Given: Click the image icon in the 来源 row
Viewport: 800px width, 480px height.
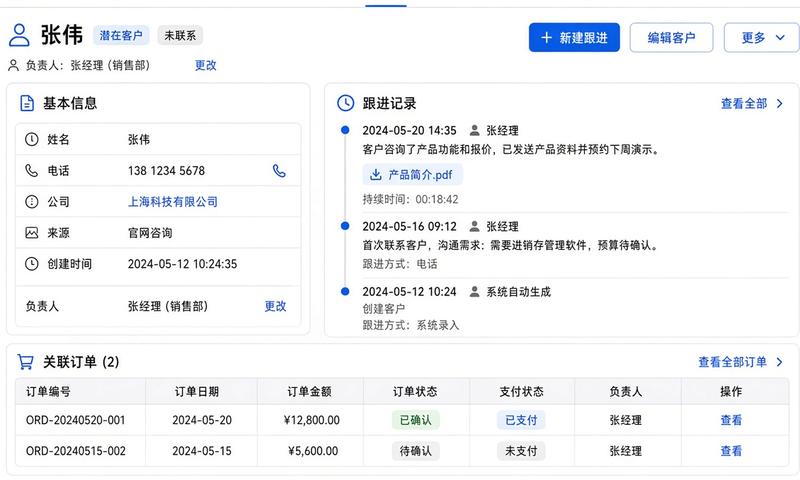Looking at the screenshot, I should 32,233.
